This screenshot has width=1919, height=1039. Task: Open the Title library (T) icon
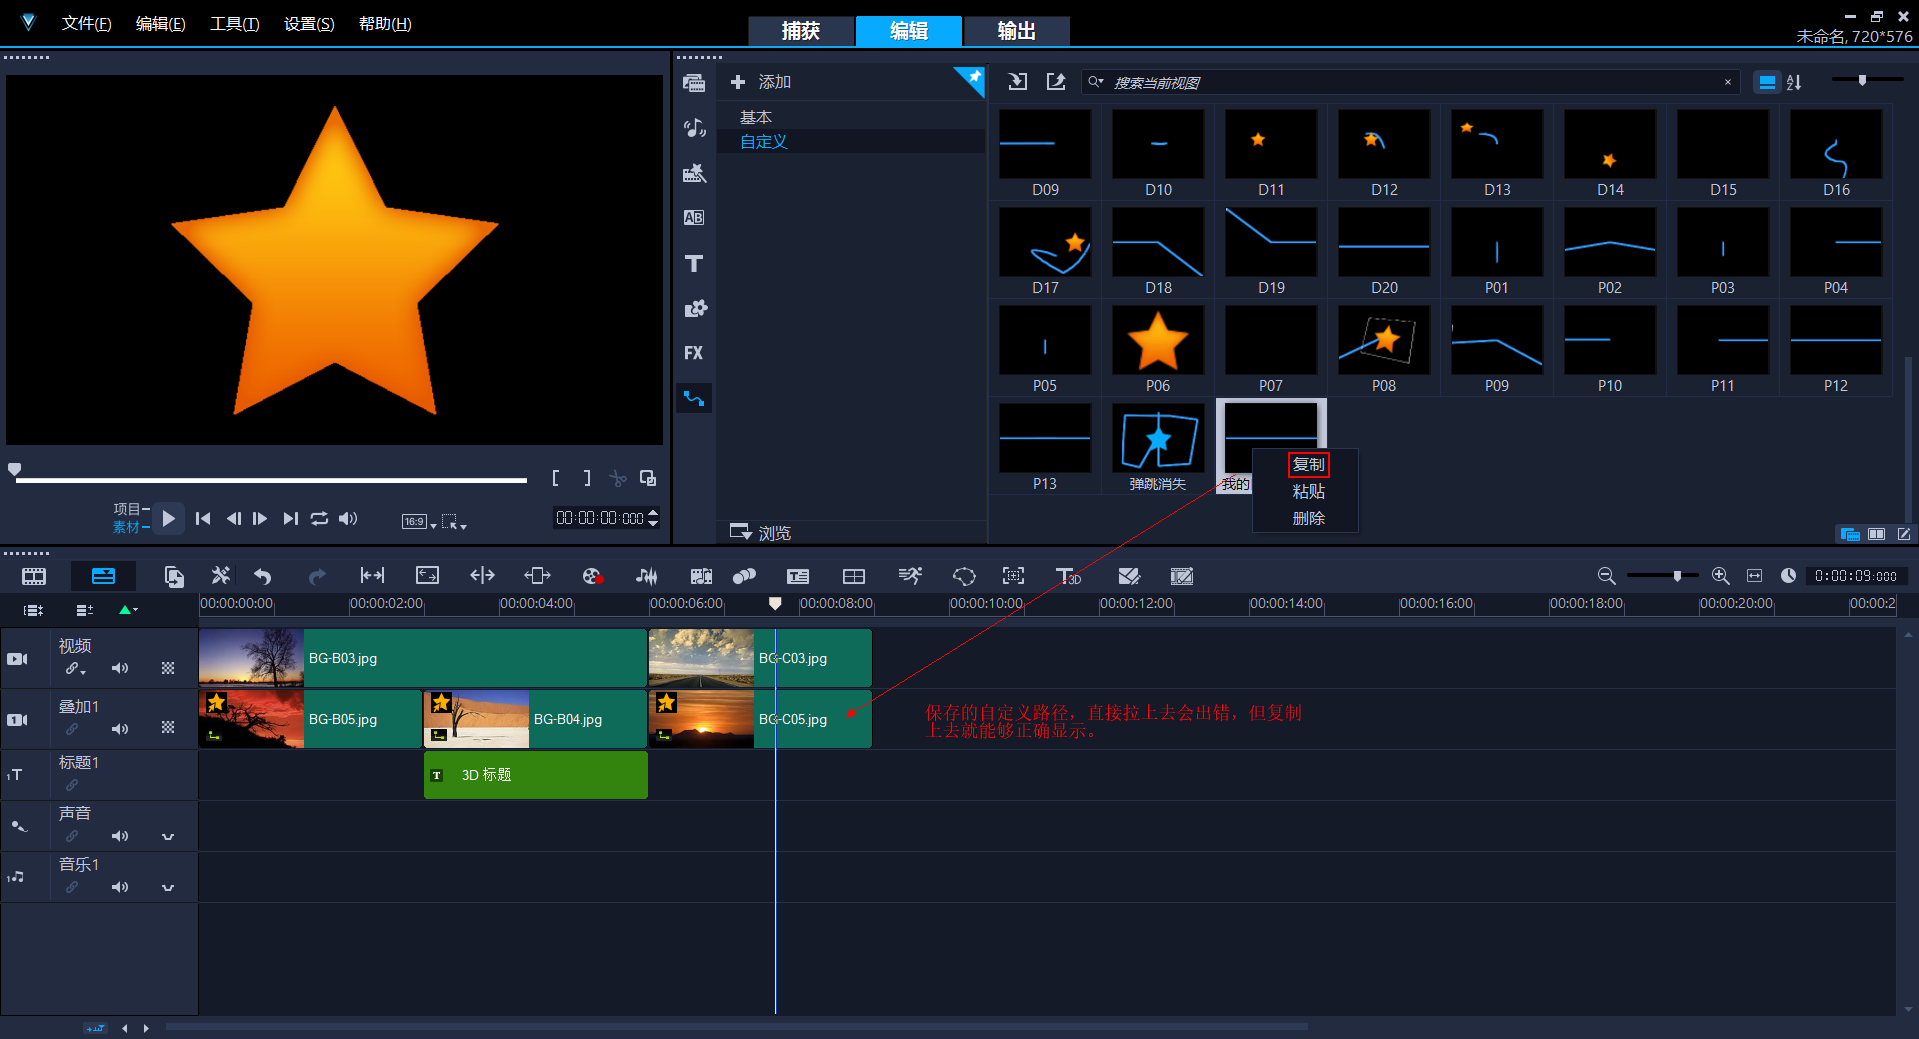(x=694, y=263)
